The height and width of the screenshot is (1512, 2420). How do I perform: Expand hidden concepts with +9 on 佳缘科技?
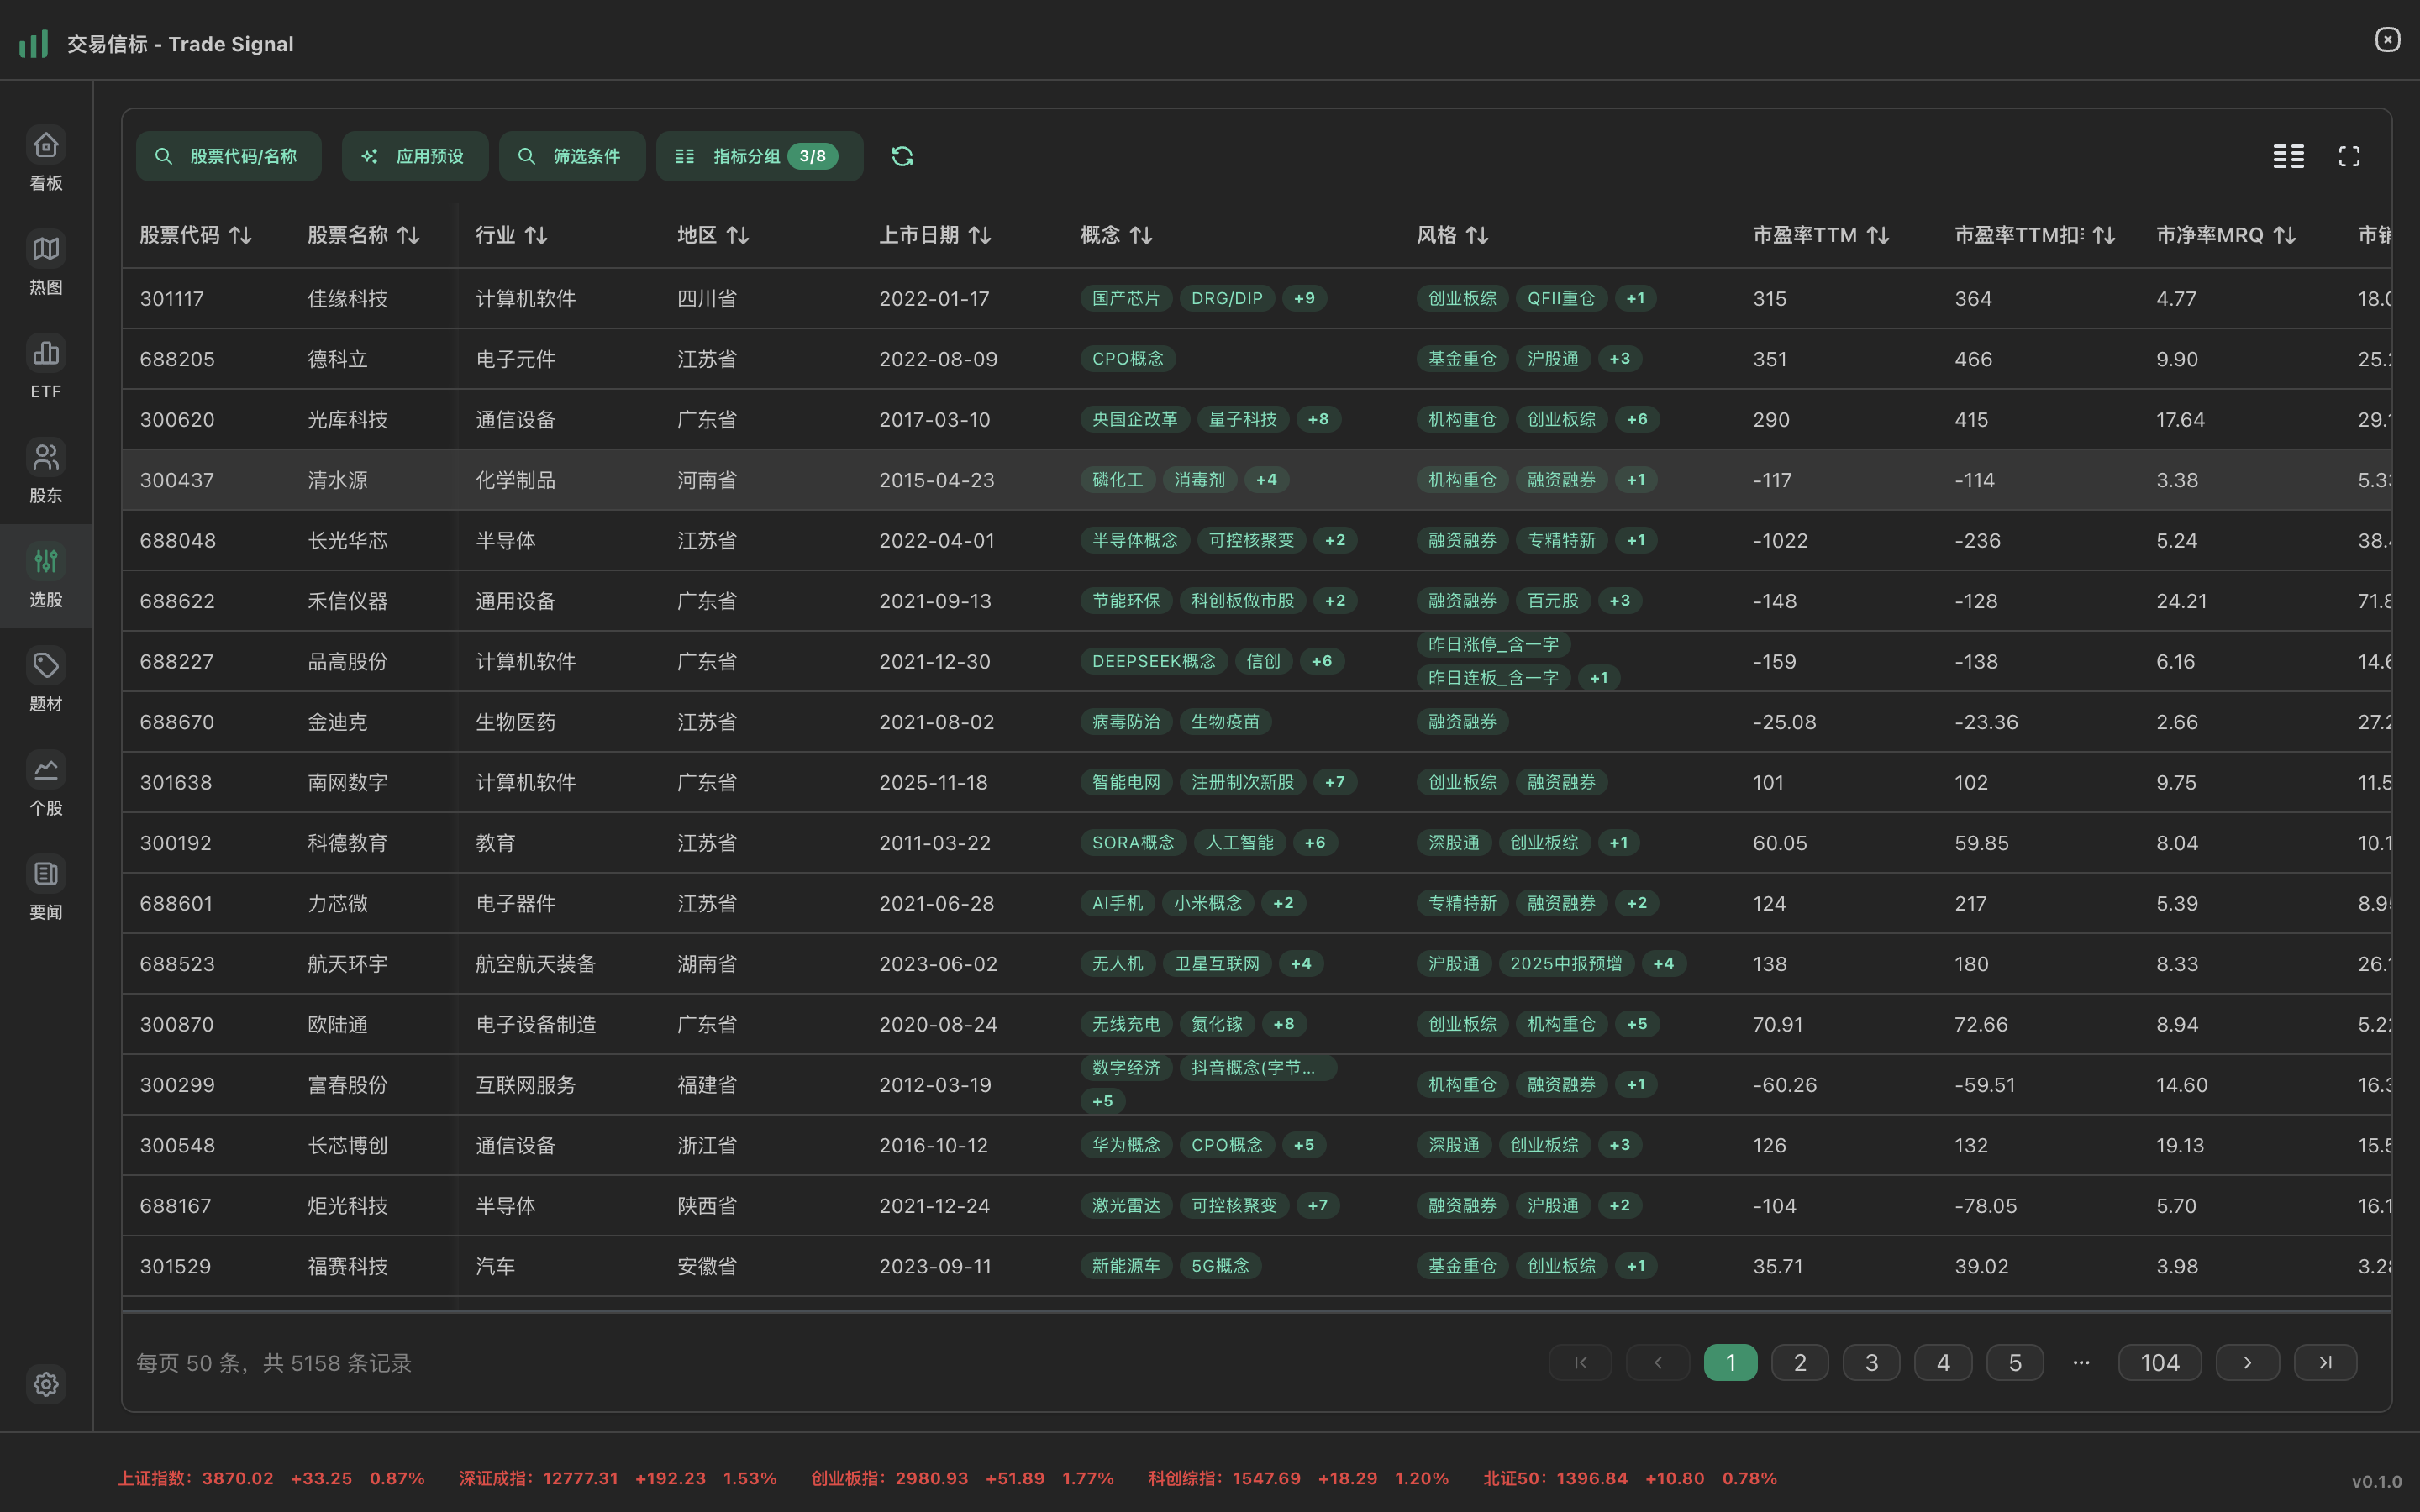pyautogui.click(x=1305, y=298)
